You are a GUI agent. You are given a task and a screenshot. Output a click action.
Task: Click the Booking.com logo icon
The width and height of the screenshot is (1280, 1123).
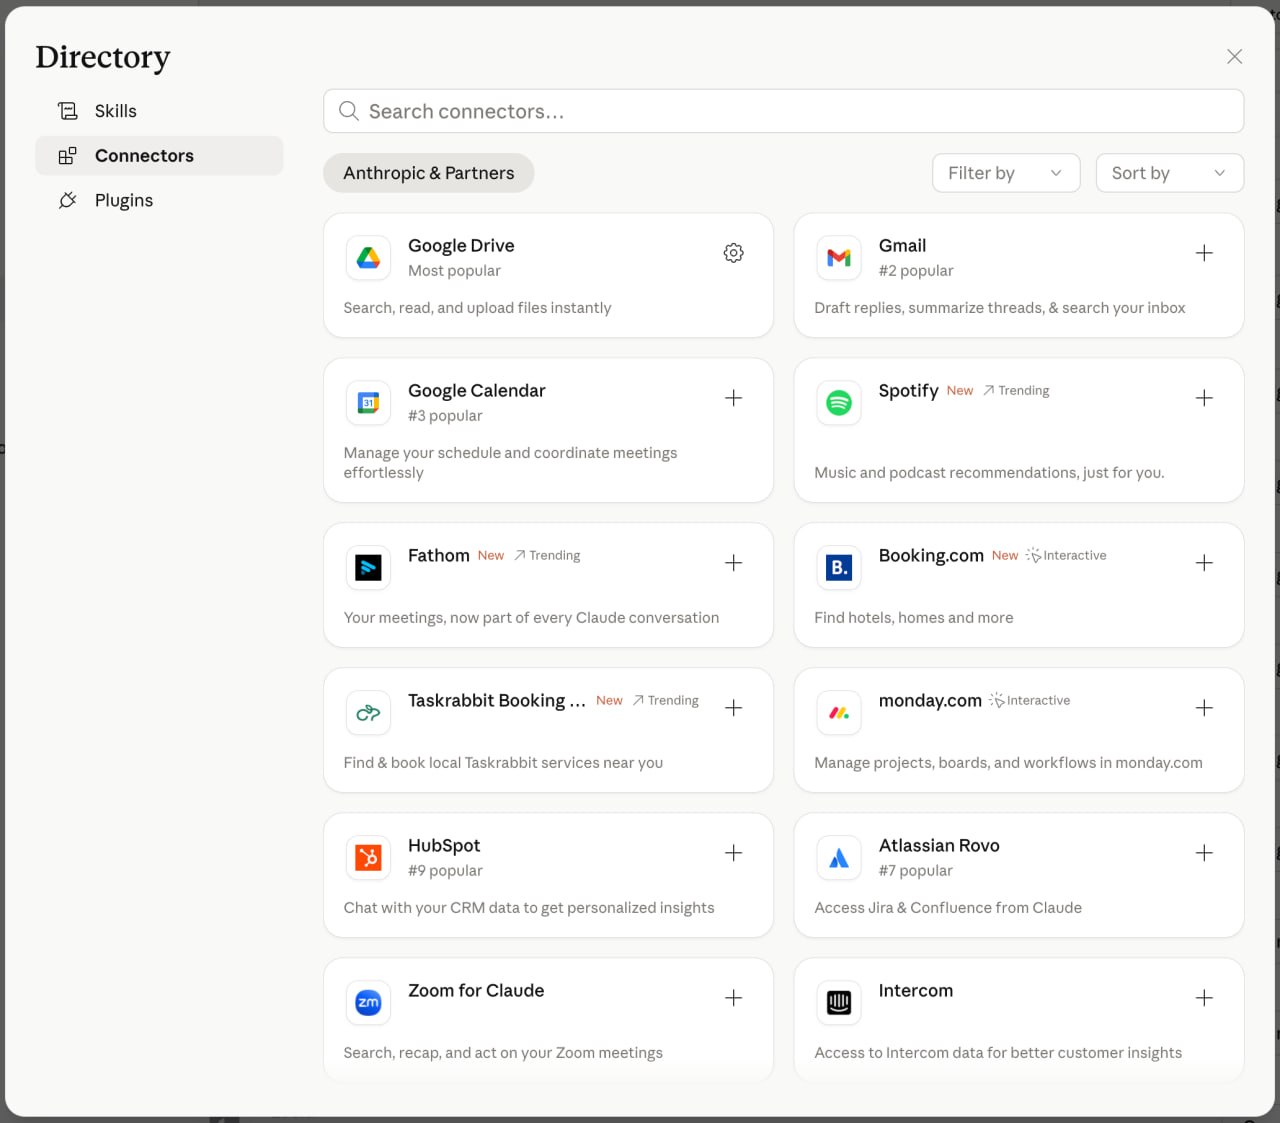coord(838,568)
